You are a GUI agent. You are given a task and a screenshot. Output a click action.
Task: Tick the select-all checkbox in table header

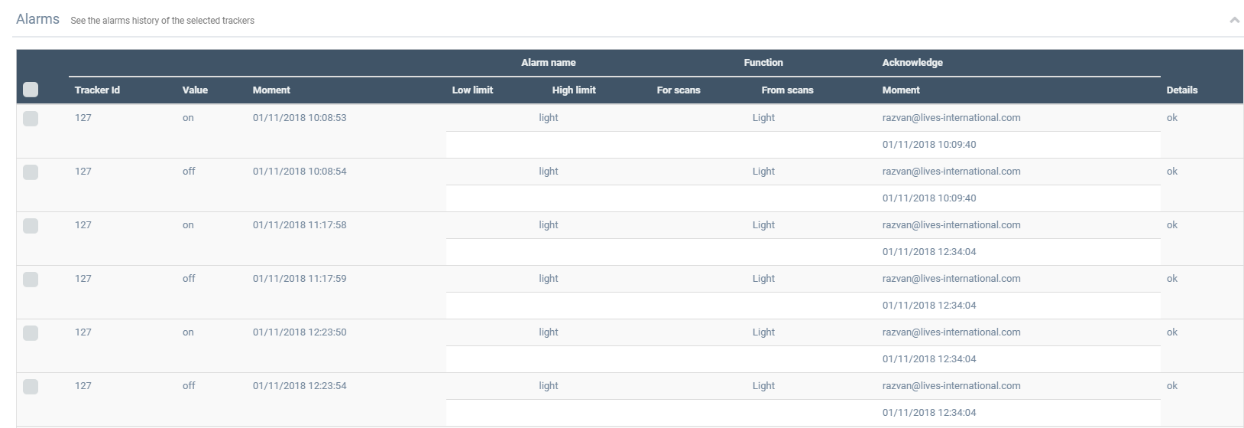click(x=30, y=90)
